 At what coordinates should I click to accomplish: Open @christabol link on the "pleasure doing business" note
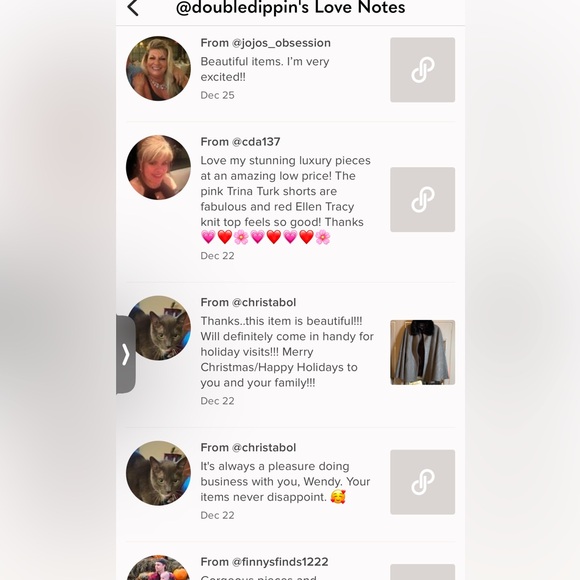pyautogui.click(x=264, y=447)
